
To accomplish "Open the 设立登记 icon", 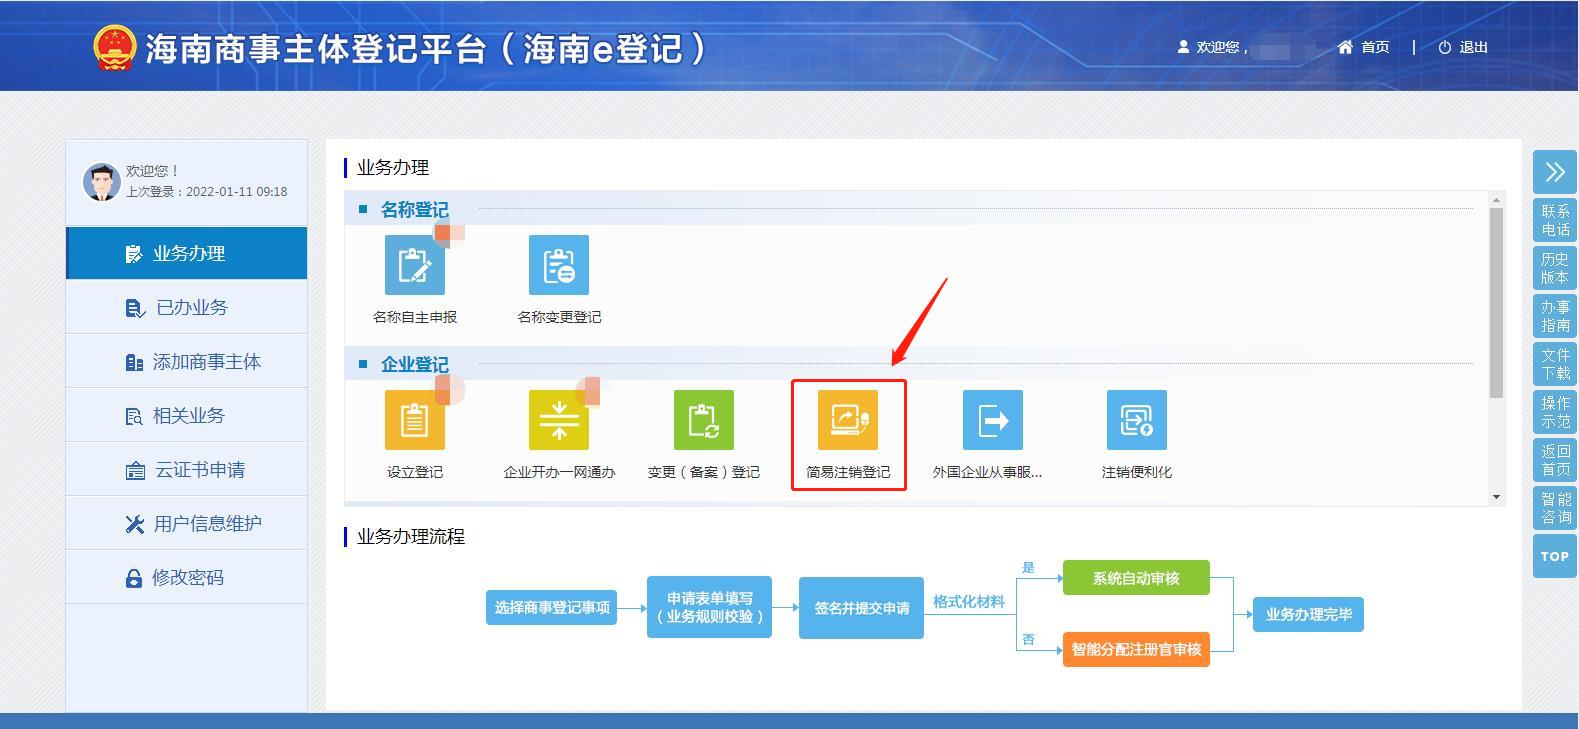I will pos(414,421).
